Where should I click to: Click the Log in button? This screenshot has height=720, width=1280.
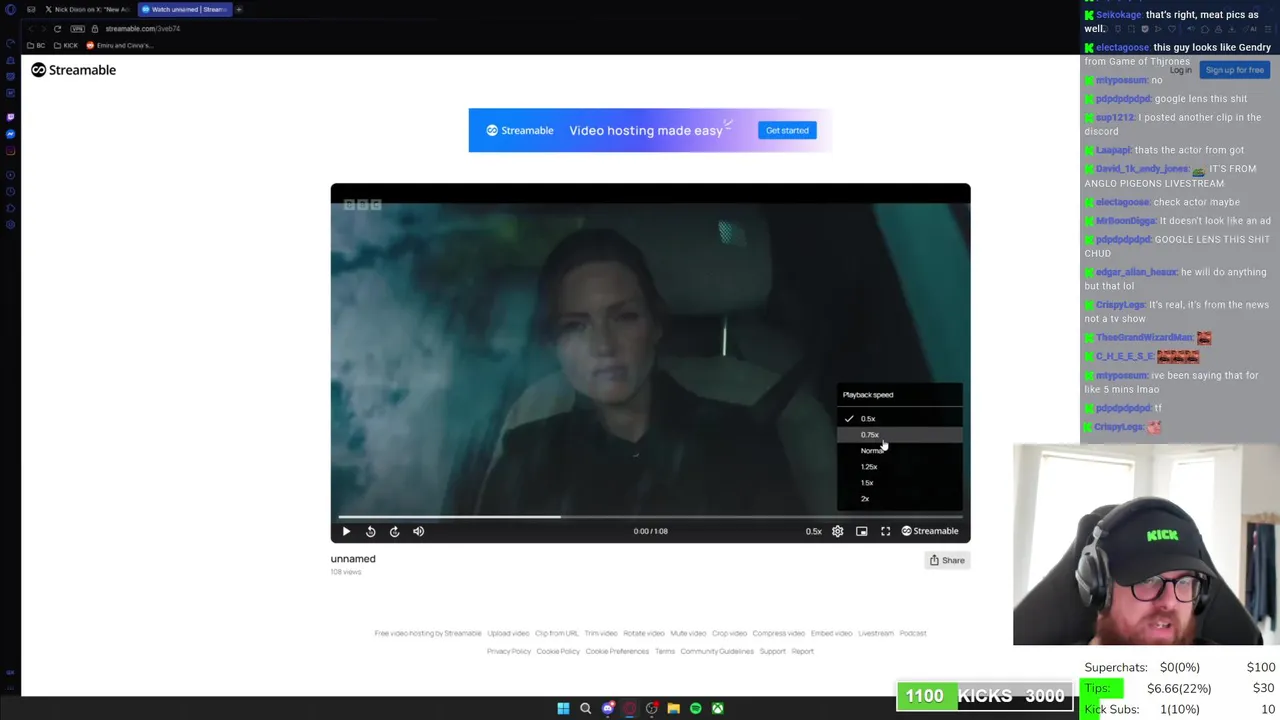pos(1181,70)
